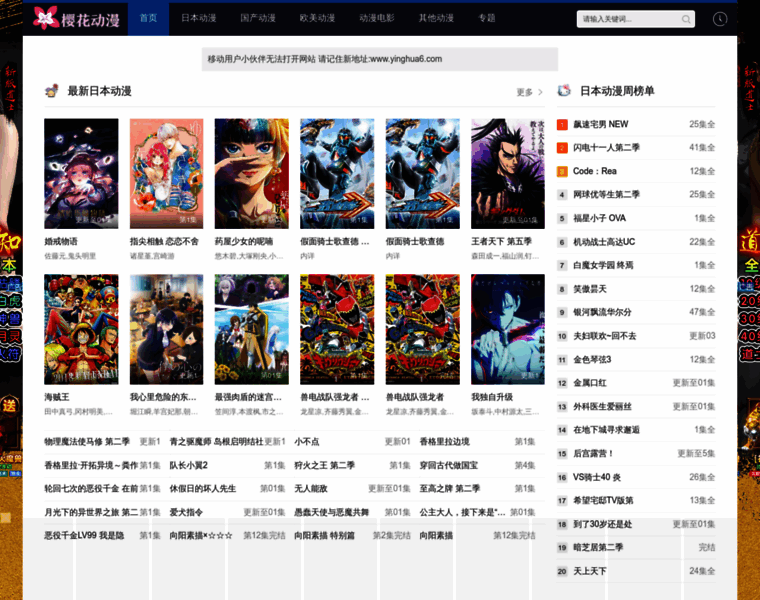Switch to the 首页 tab

point(148,18)
